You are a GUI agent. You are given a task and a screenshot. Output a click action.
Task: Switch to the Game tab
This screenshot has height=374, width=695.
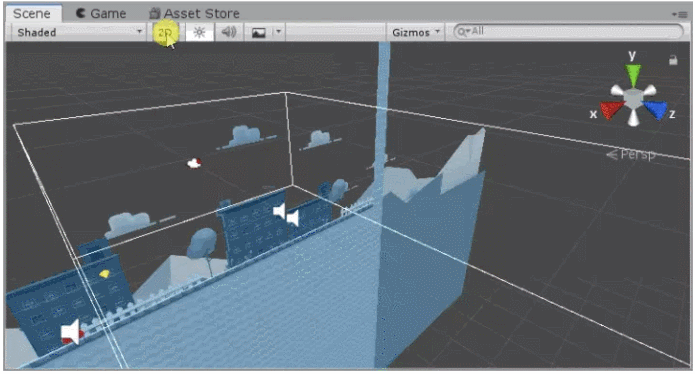[x=101, y=14]
